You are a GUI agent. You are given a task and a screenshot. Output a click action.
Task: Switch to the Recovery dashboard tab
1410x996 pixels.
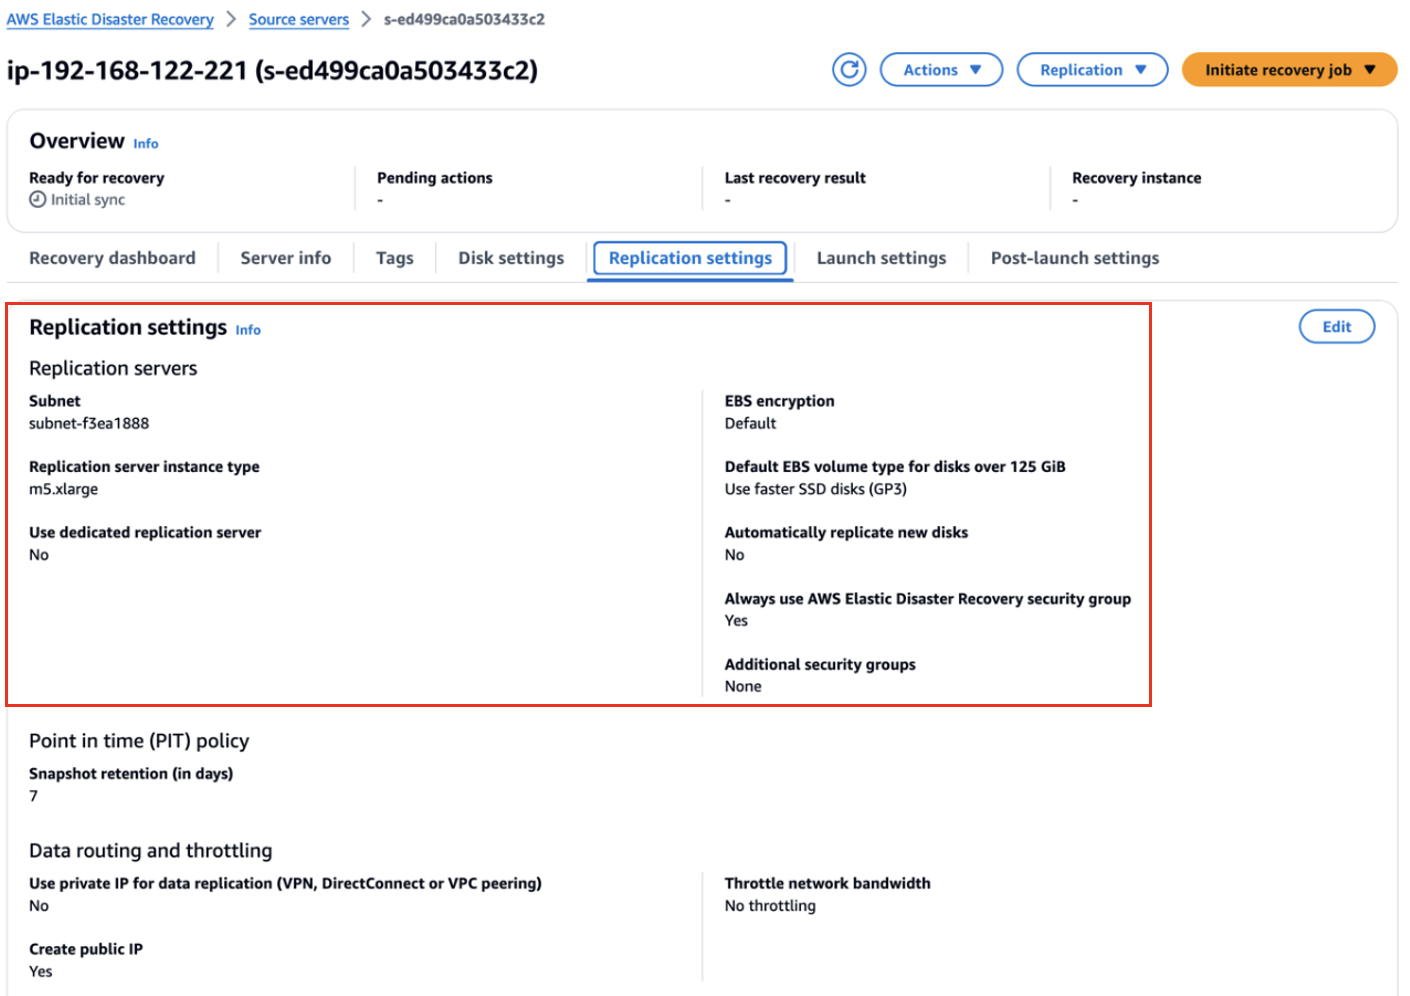112,258
